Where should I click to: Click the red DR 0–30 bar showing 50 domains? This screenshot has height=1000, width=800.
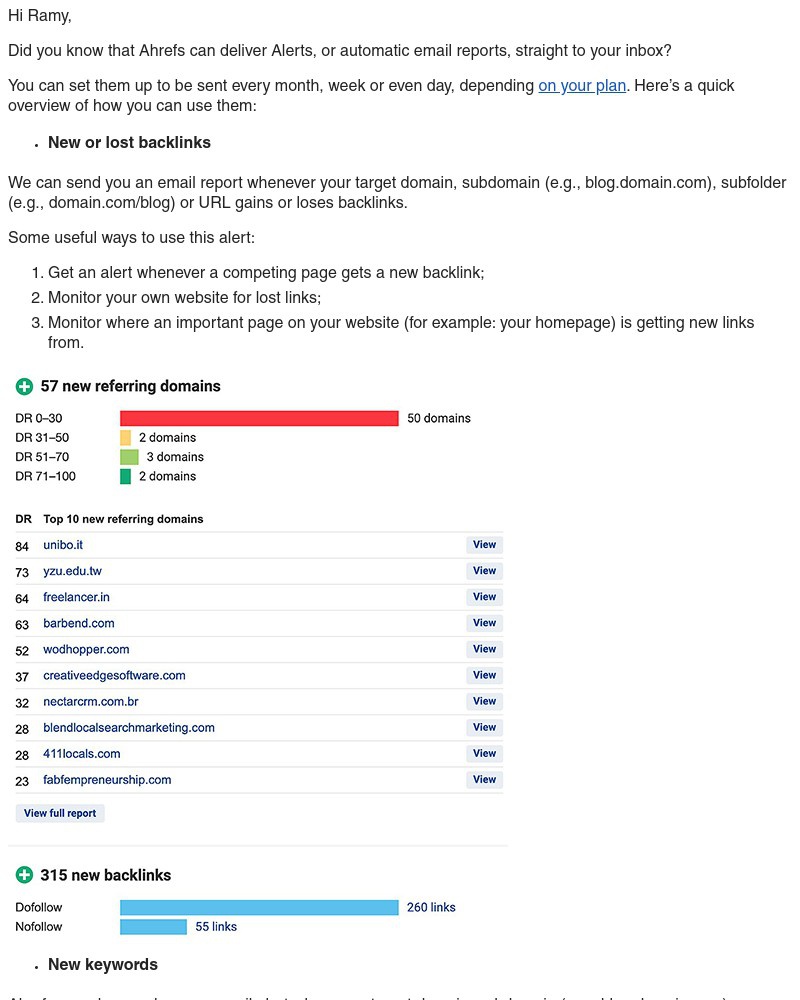pyautogui.click(x=260, y=418)
